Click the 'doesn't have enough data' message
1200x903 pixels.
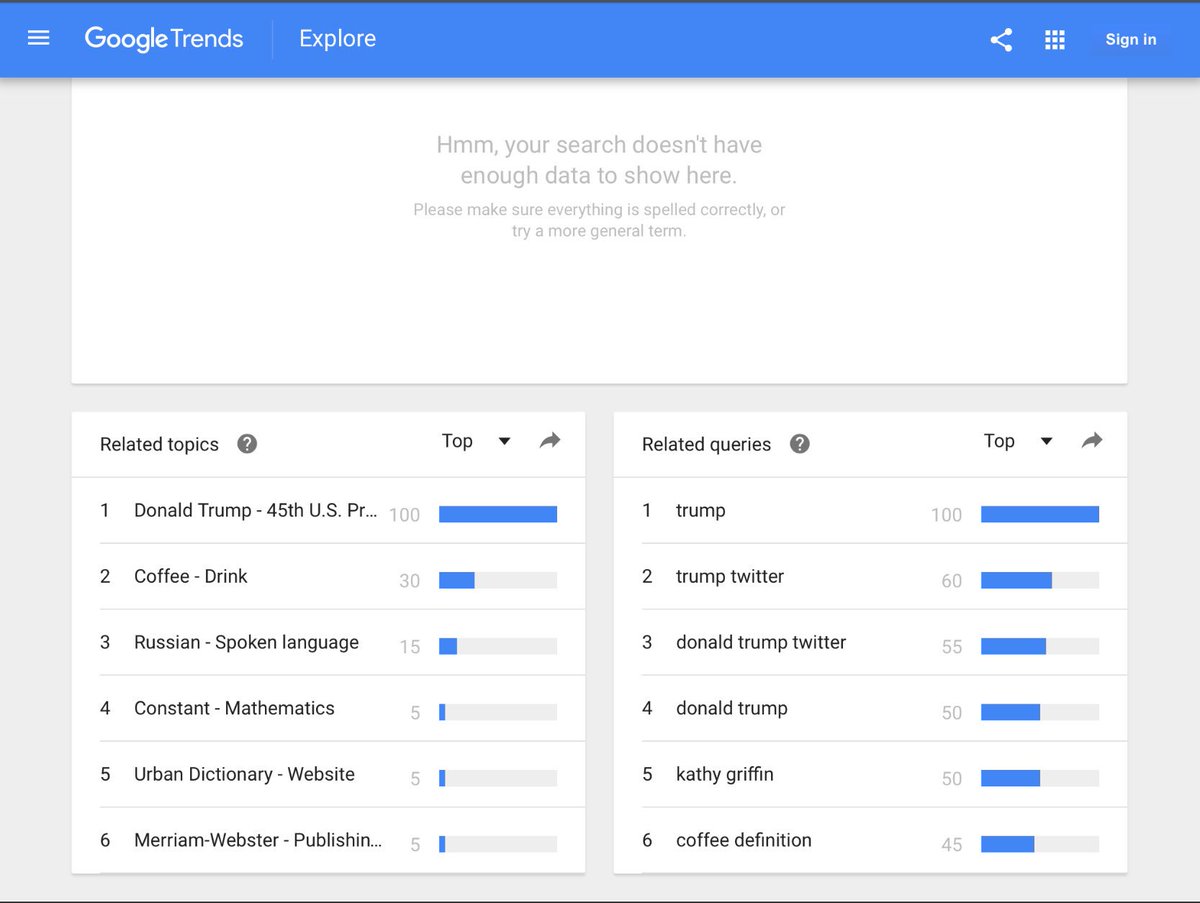[x=599, y=160]
